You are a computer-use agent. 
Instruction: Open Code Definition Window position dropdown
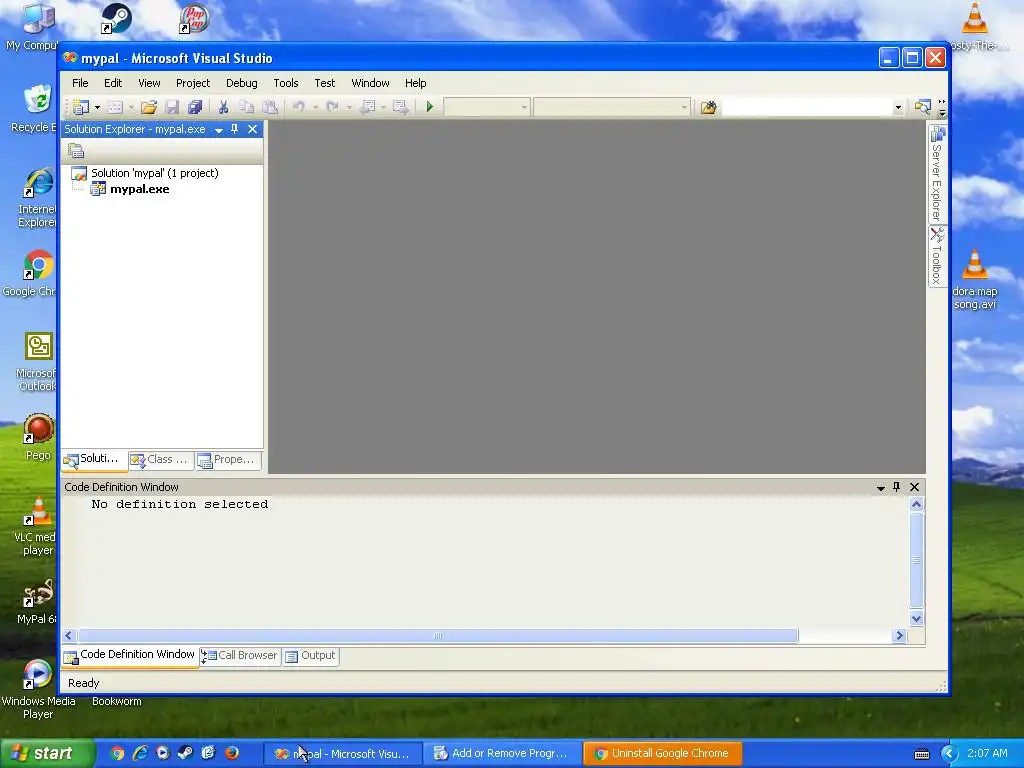pos(880,488)
